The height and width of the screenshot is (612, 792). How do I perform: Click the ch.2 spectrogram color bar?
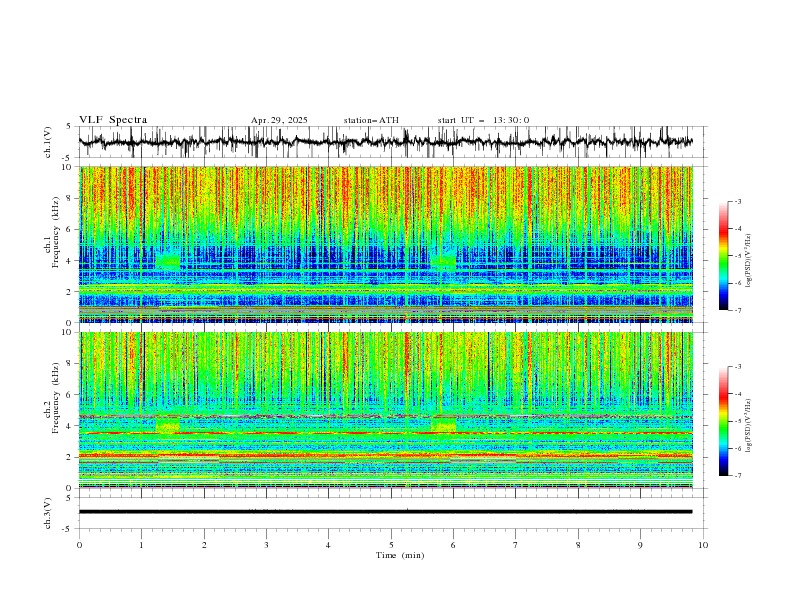tap(723, 421)
